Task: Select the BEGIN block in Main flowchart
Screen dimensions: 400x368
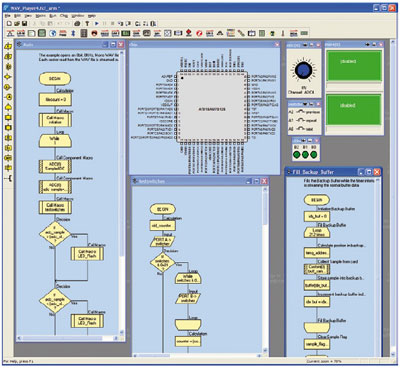Action: coord(55,79)
